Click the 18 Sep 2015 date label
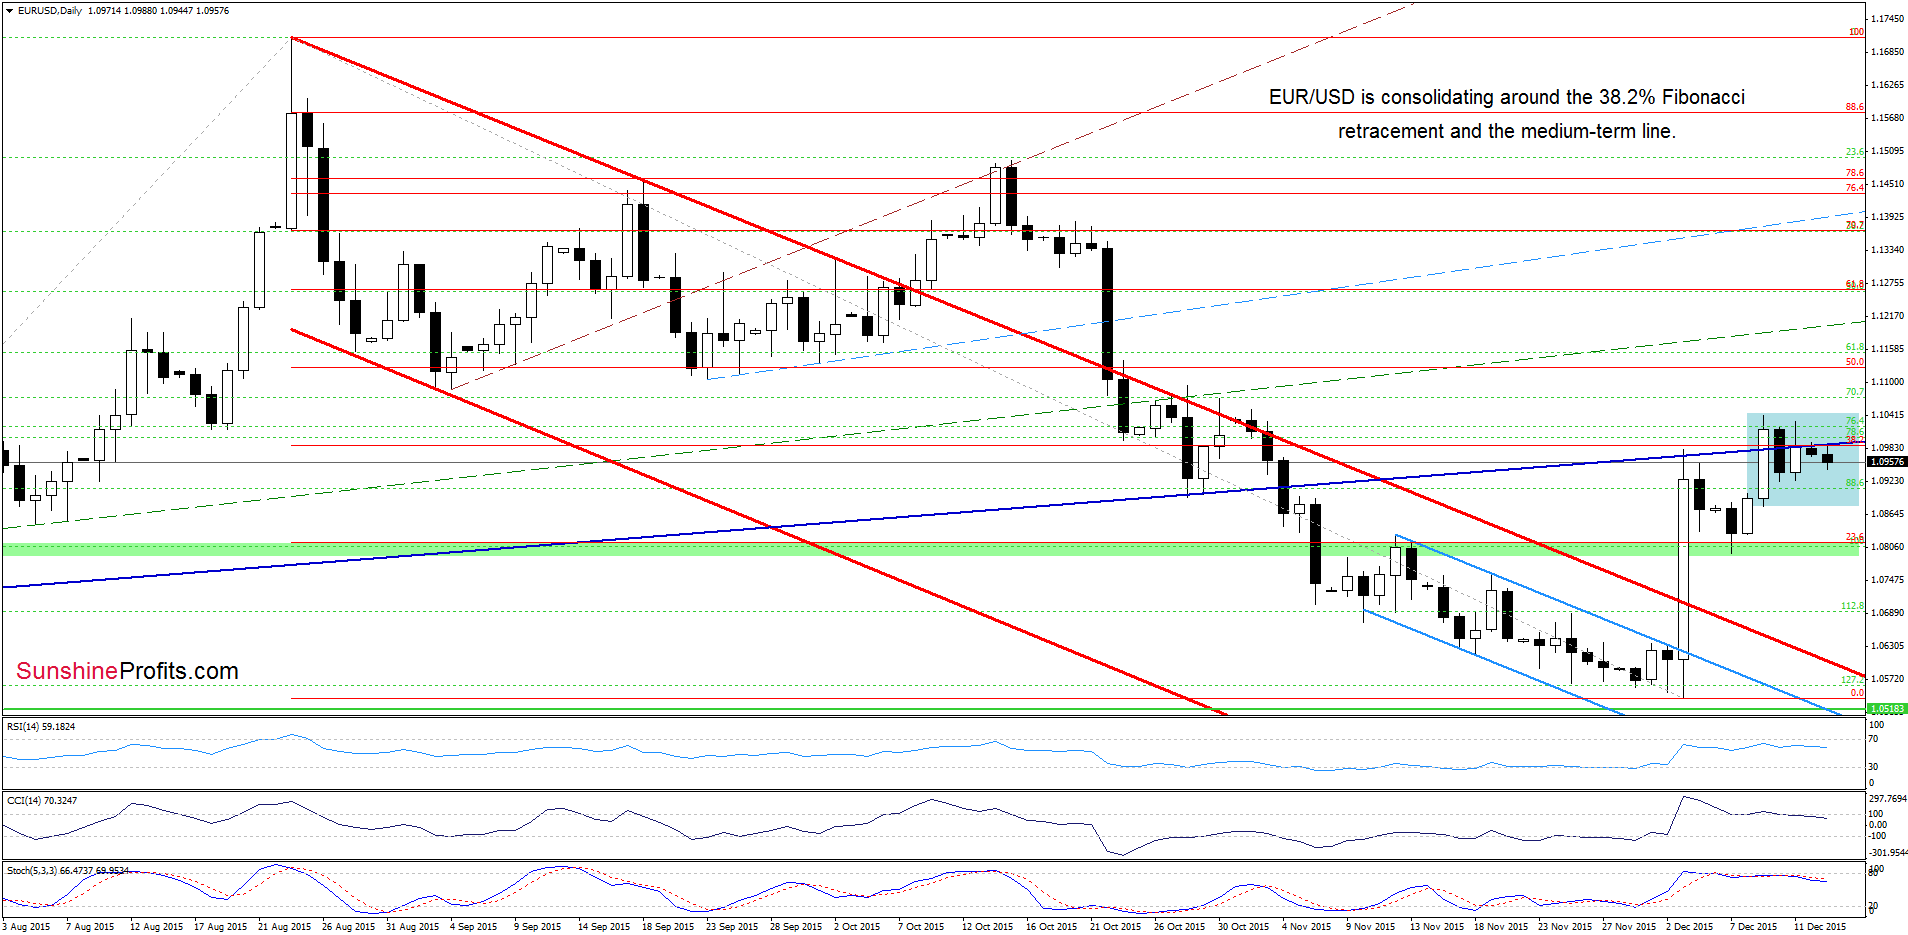 [x=668, y=927]
